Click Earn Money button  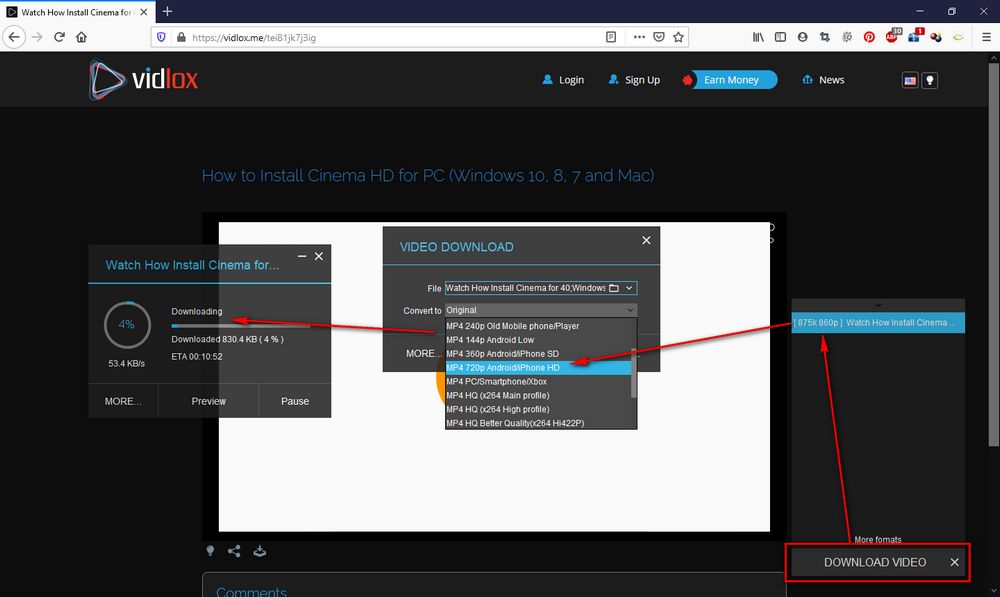coord(731,80)
